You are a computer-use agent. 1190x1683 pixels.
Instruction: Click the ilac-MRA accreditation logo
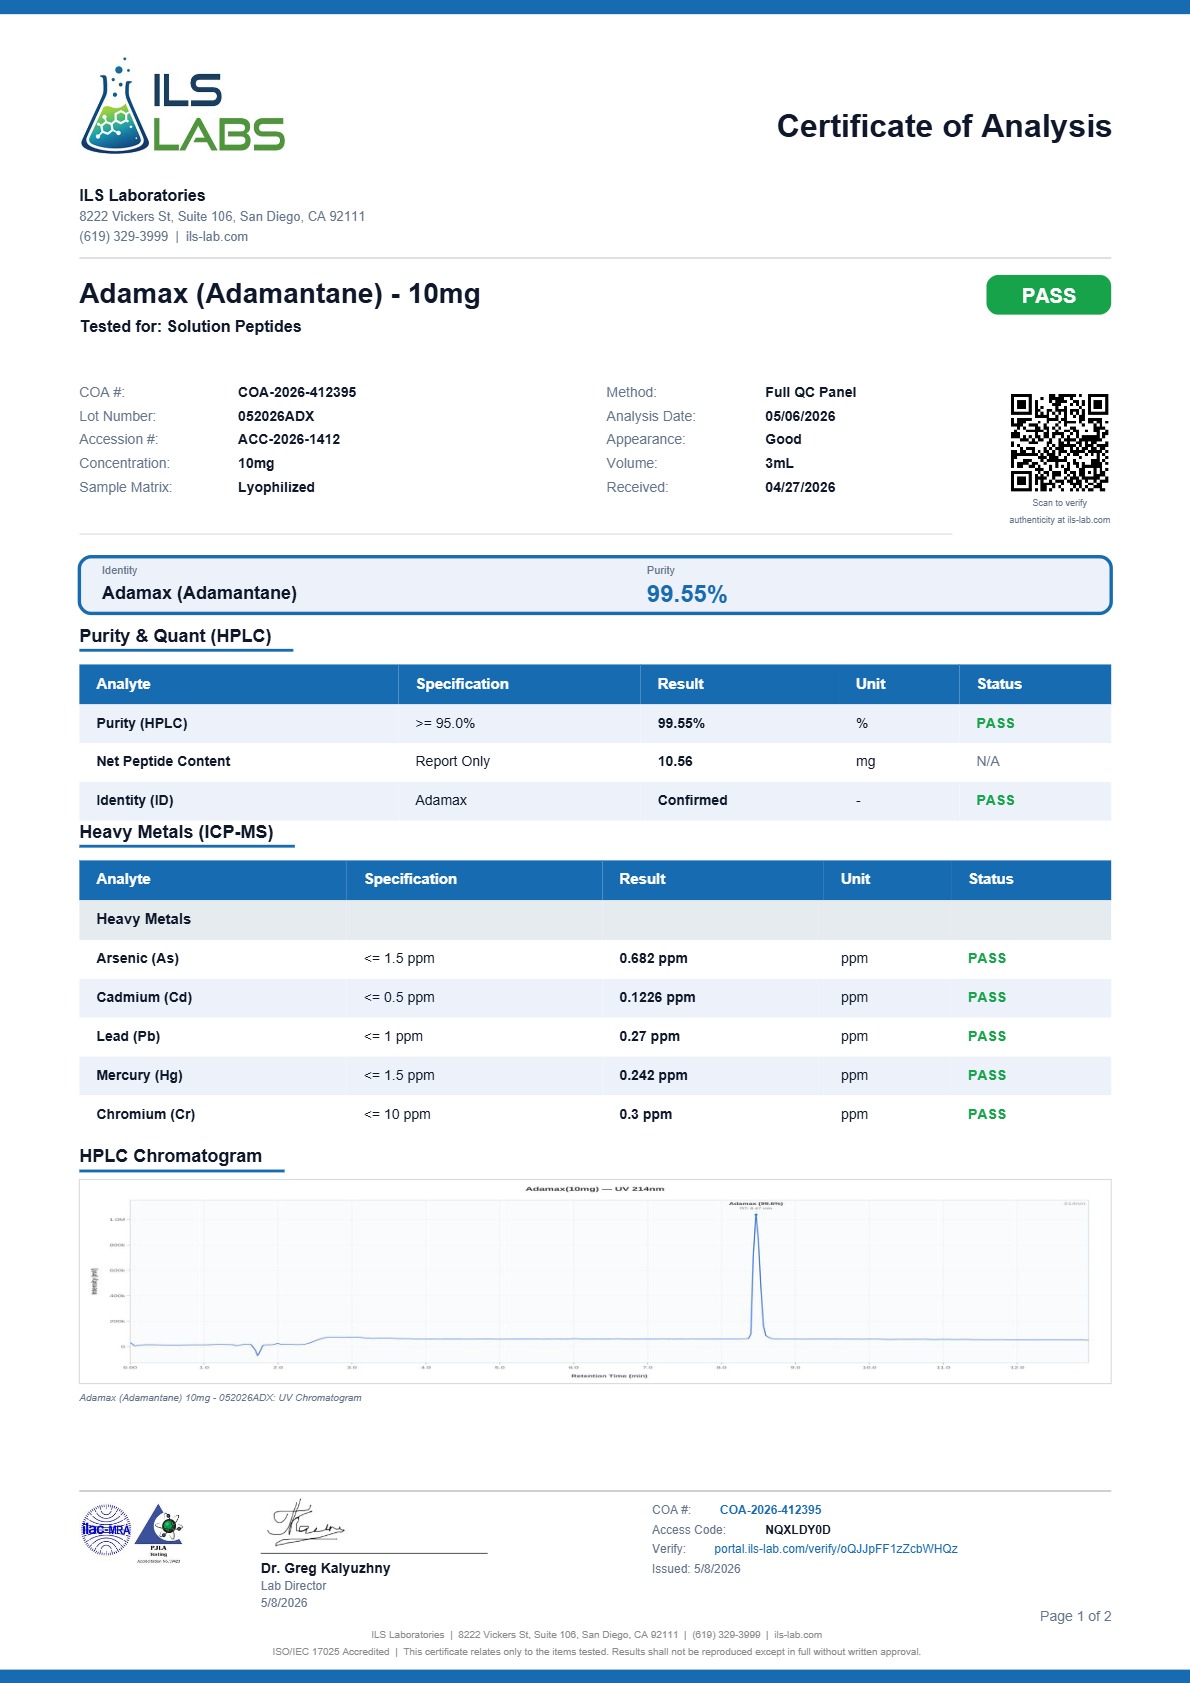click(x=106, y=1530)
